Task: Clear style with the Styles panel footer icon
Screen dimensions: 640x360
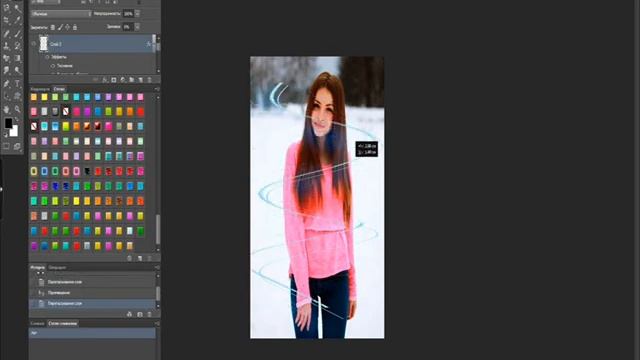Action: [129, 258]
